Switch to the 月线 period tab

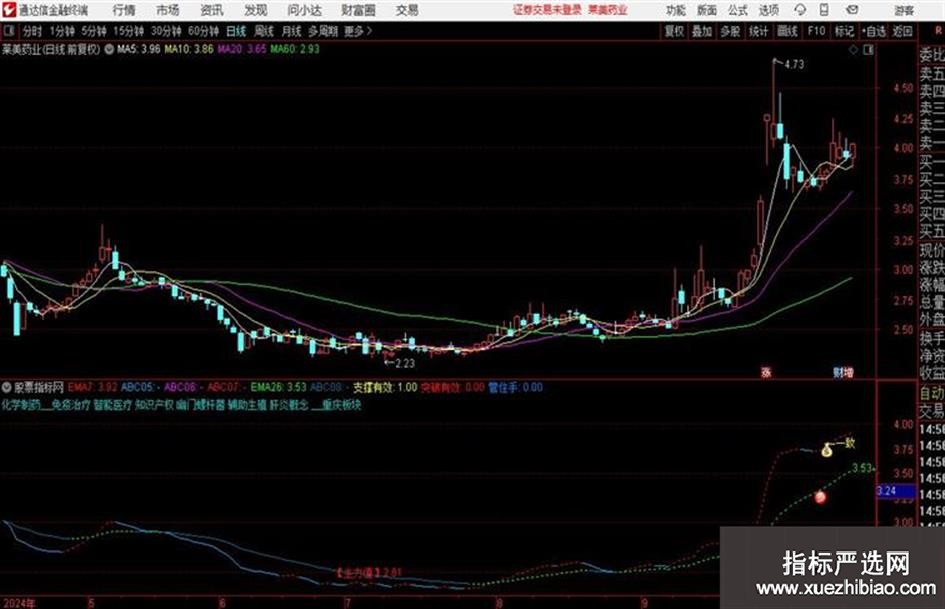coord(292,31)
